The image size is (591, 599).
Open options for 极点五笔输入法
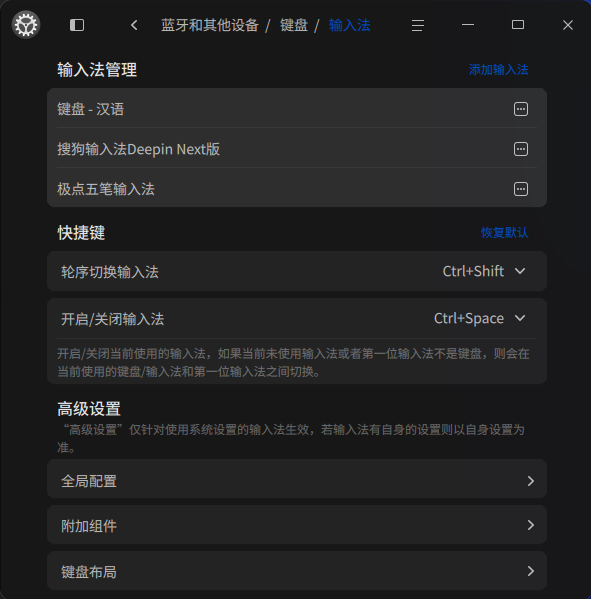click(521, 189)
